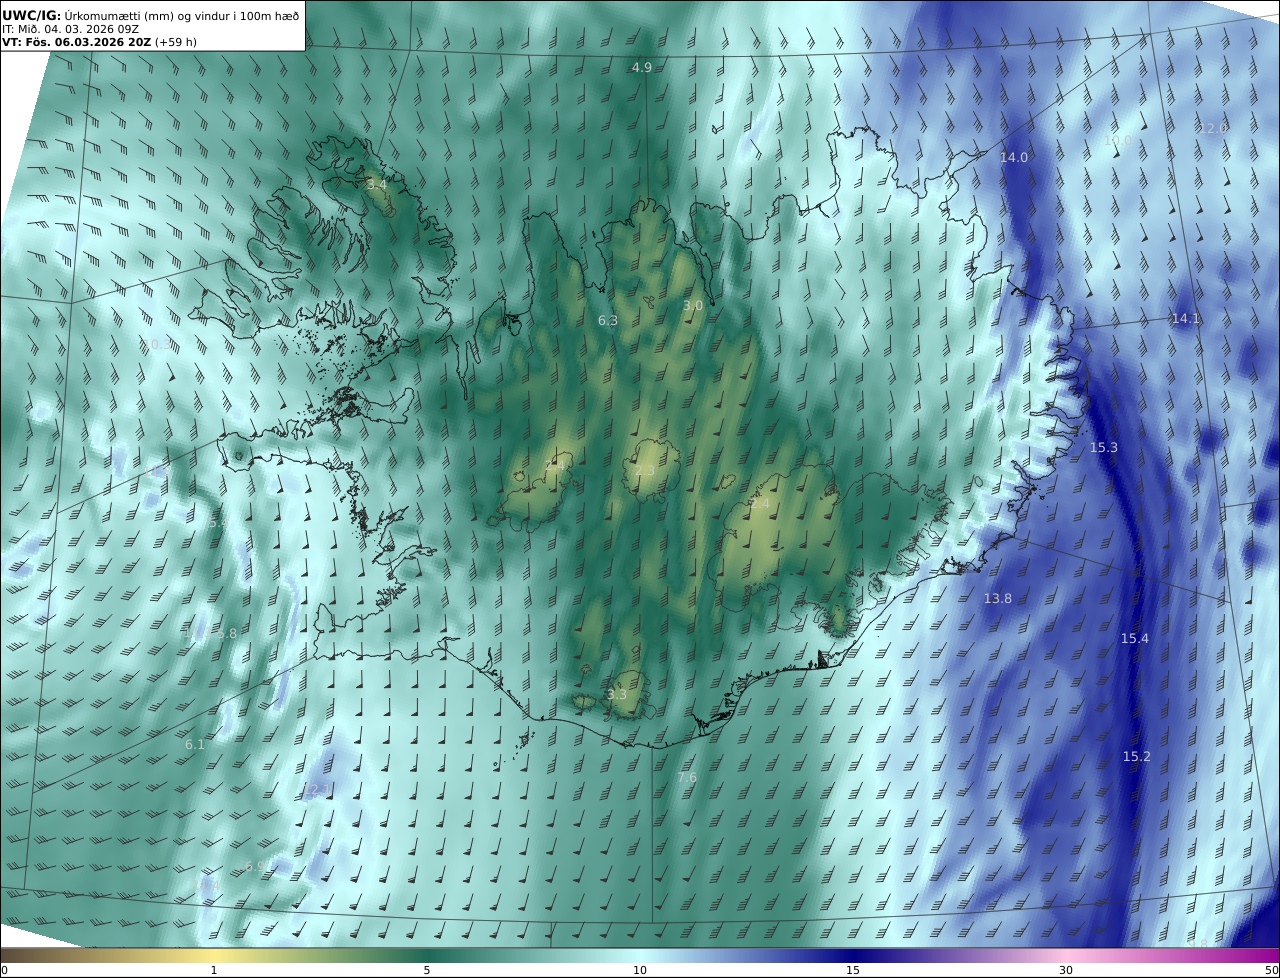Click the 3.4 value in the Westfjords
Screen dimensions: 1280x978
376,184
